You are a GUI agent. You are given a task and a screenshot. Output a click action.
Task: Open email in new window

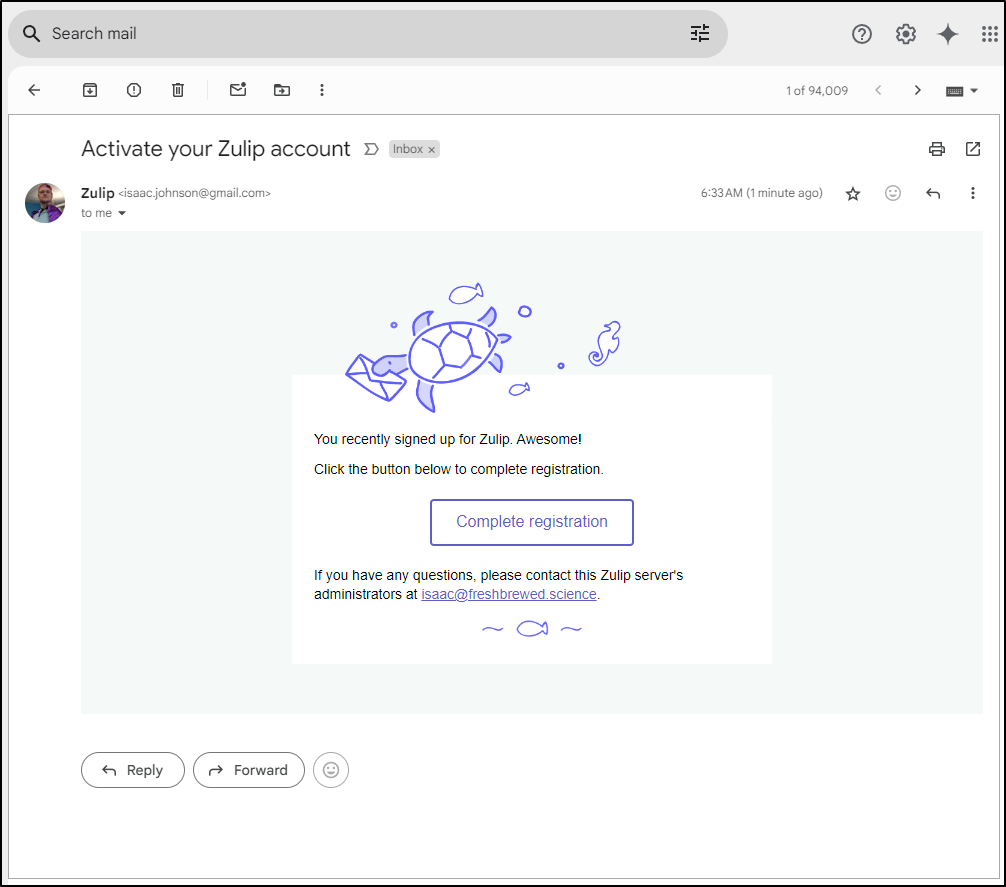pyautogui.click(x=973, y=149)
